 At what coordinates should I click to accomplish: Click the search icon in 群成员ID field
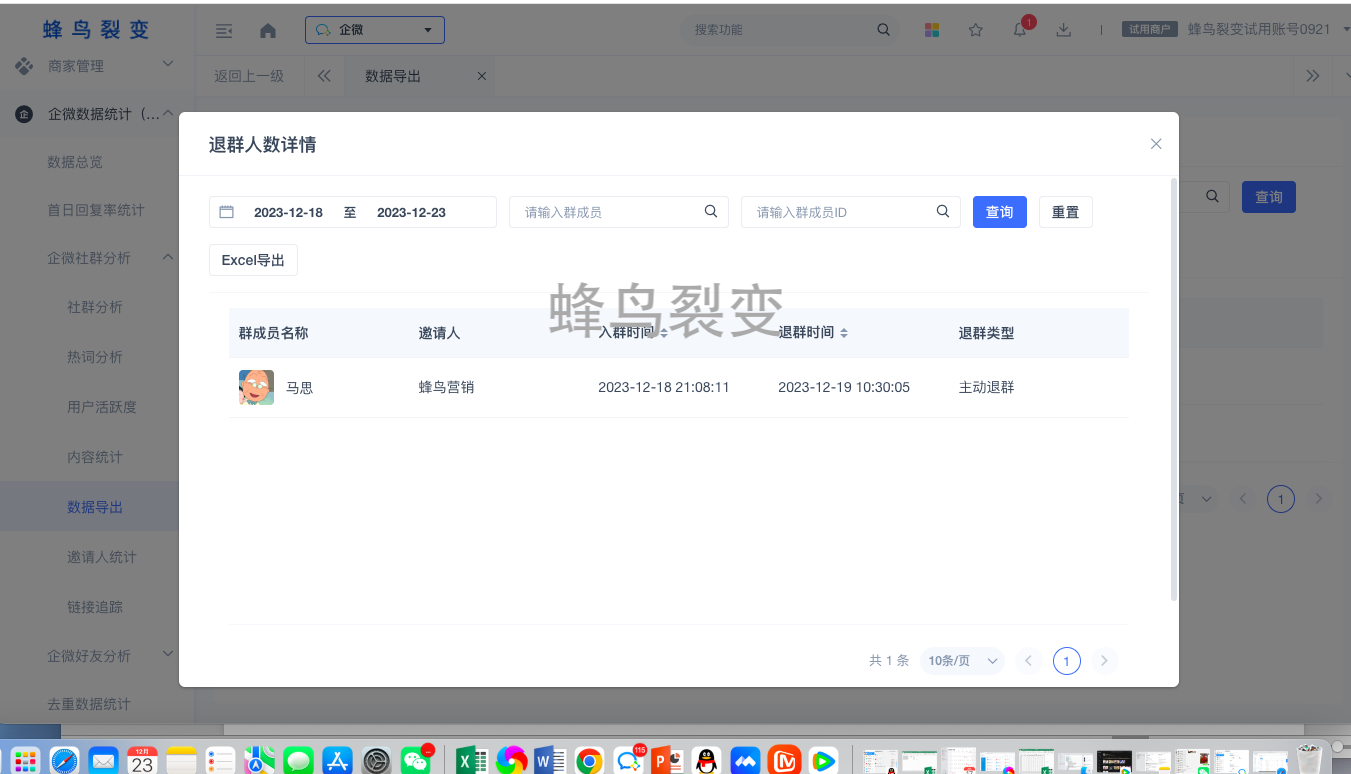[942, 212]
